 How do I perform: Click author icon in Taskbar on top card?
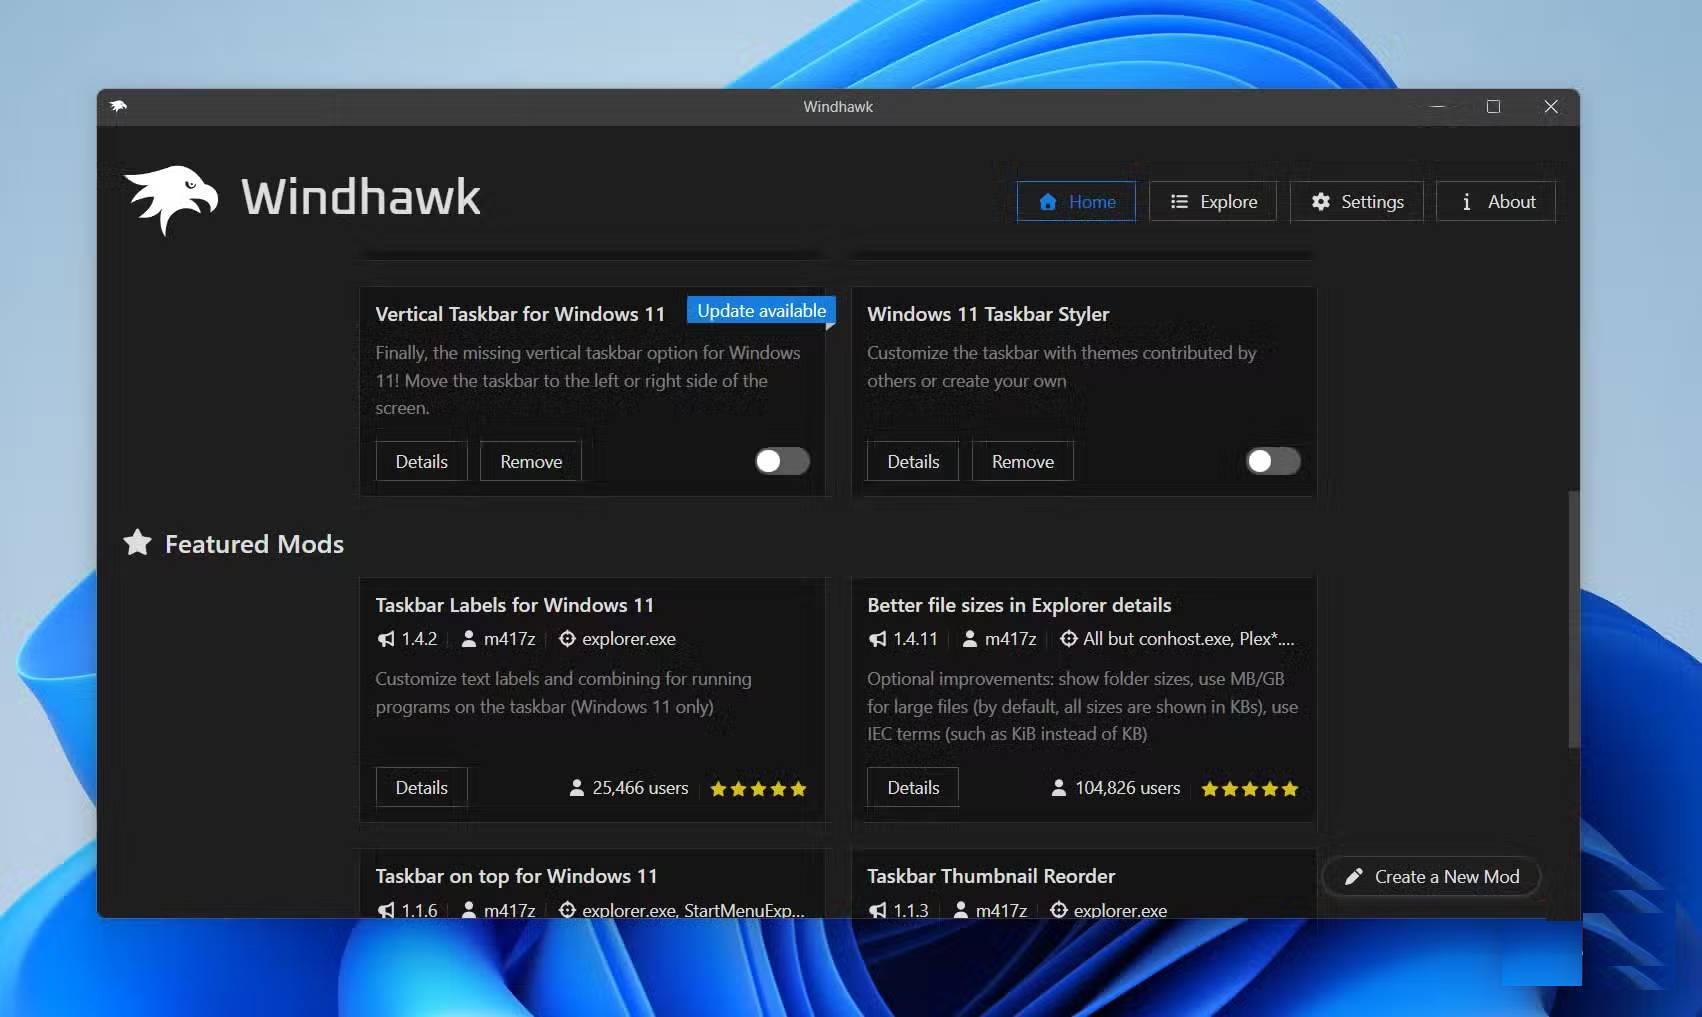coord(469,910)
